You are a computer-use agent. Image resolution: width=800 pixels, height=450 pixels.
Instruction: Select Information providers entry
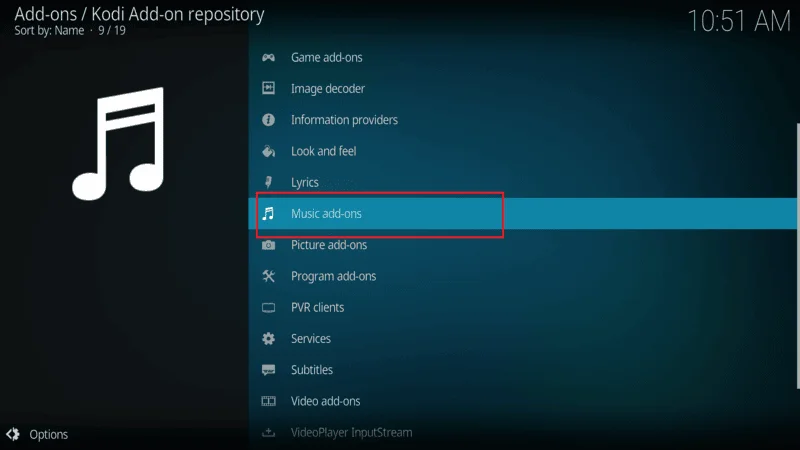pos(522,120)
